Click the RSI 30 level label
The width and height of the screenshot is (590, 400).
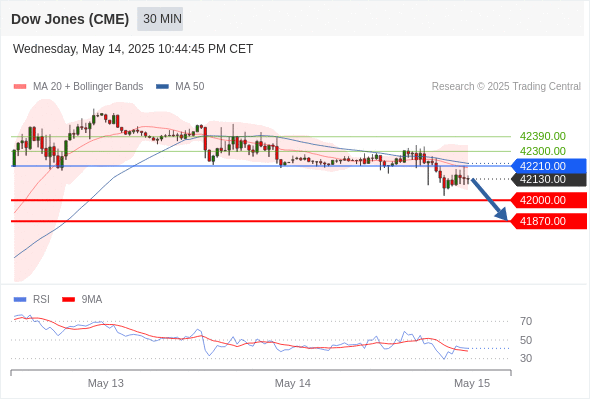(x=526, y=358)
